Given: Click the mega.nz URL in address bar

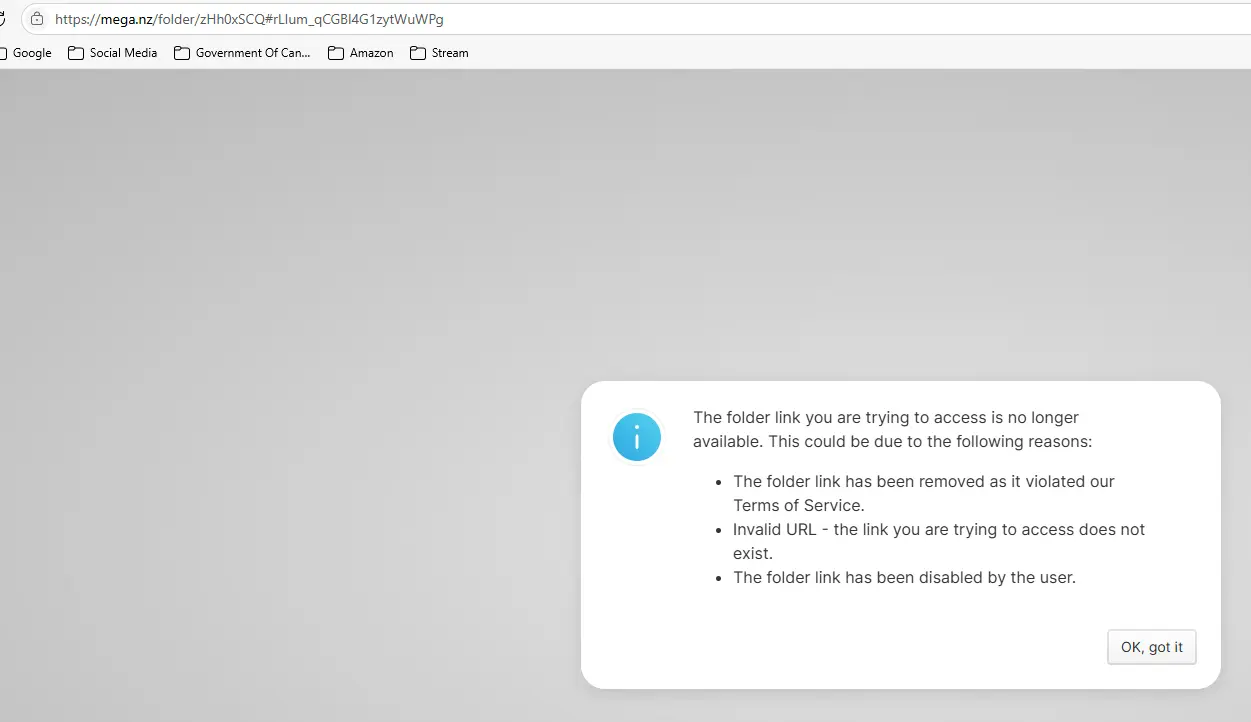Looking at the screenshot, I should click(249, 19).
